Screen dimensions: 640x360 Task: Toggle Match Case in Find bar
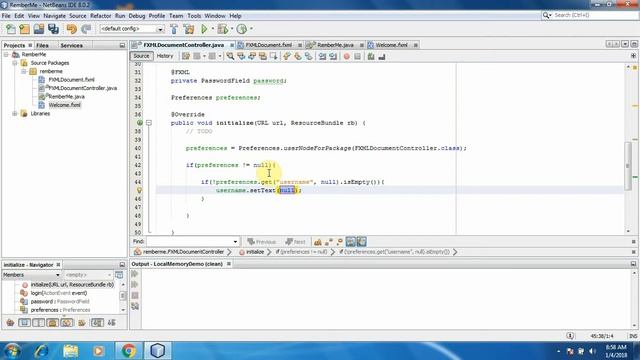(318, 242)
